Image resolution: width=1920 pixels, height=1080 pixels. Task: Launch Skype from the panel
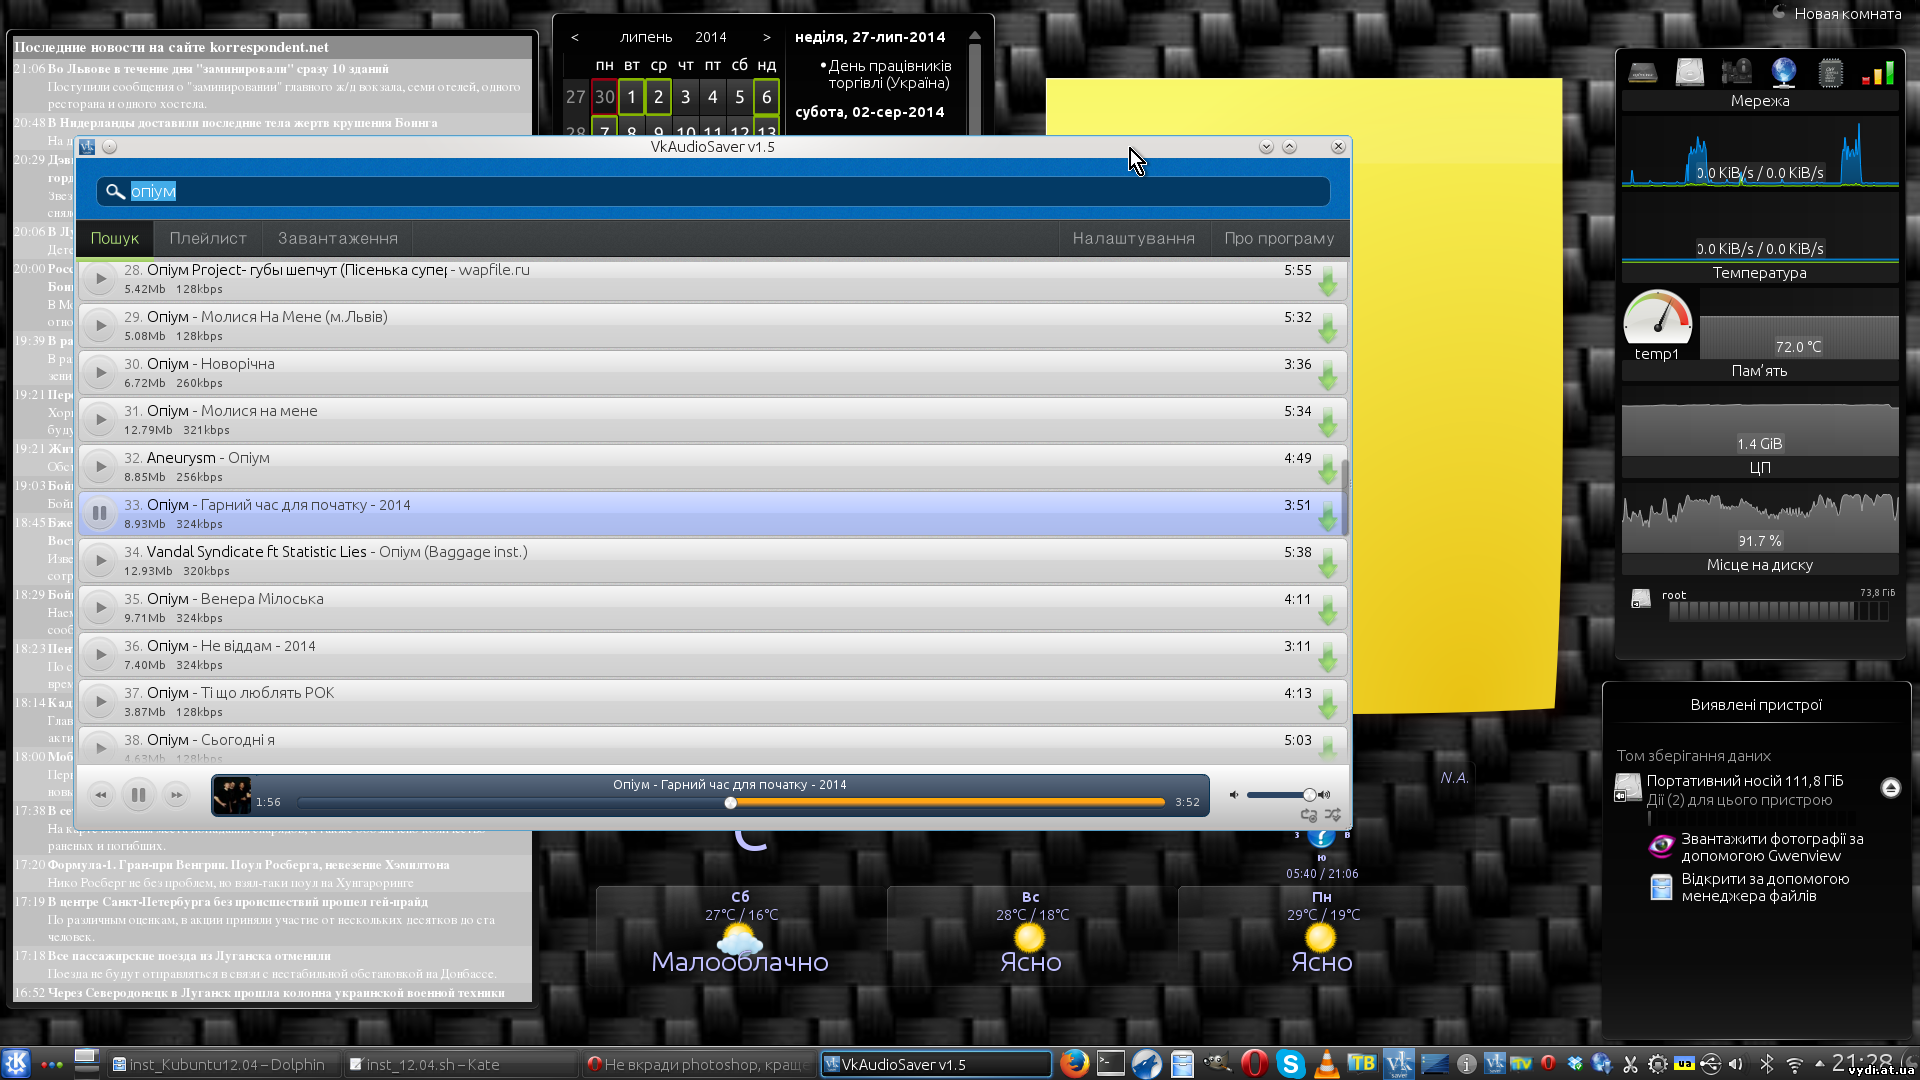(1290, 1064)
